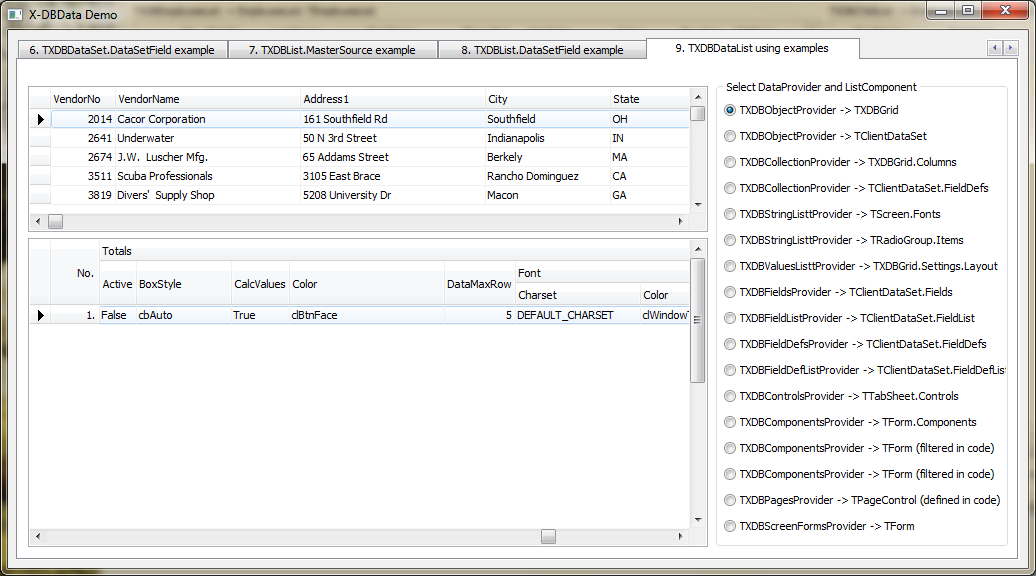The image size is (1036, 576).
Task: Click the lower grid scroll left arrow
Action: [38, 537]
